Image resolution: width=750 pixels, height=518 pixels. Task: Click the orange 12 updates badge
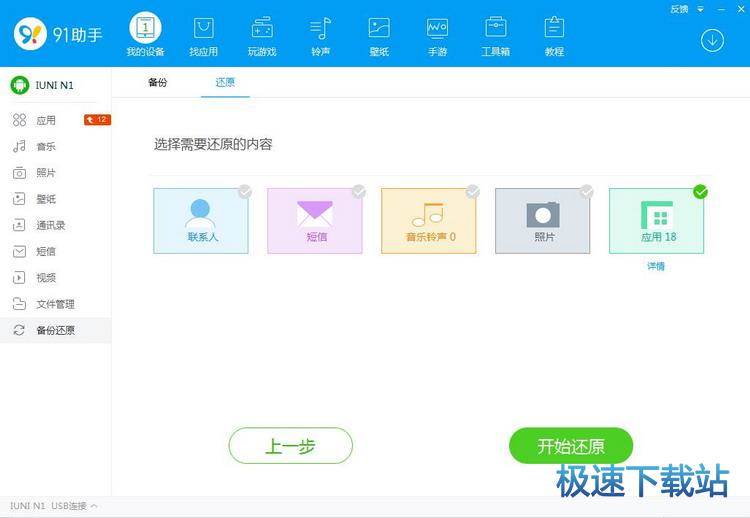(97, 120)
